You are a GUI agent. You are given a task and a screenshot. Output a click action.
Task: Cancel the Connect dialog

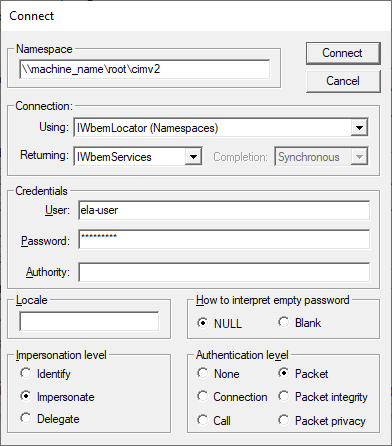click(x=343, y=81)
